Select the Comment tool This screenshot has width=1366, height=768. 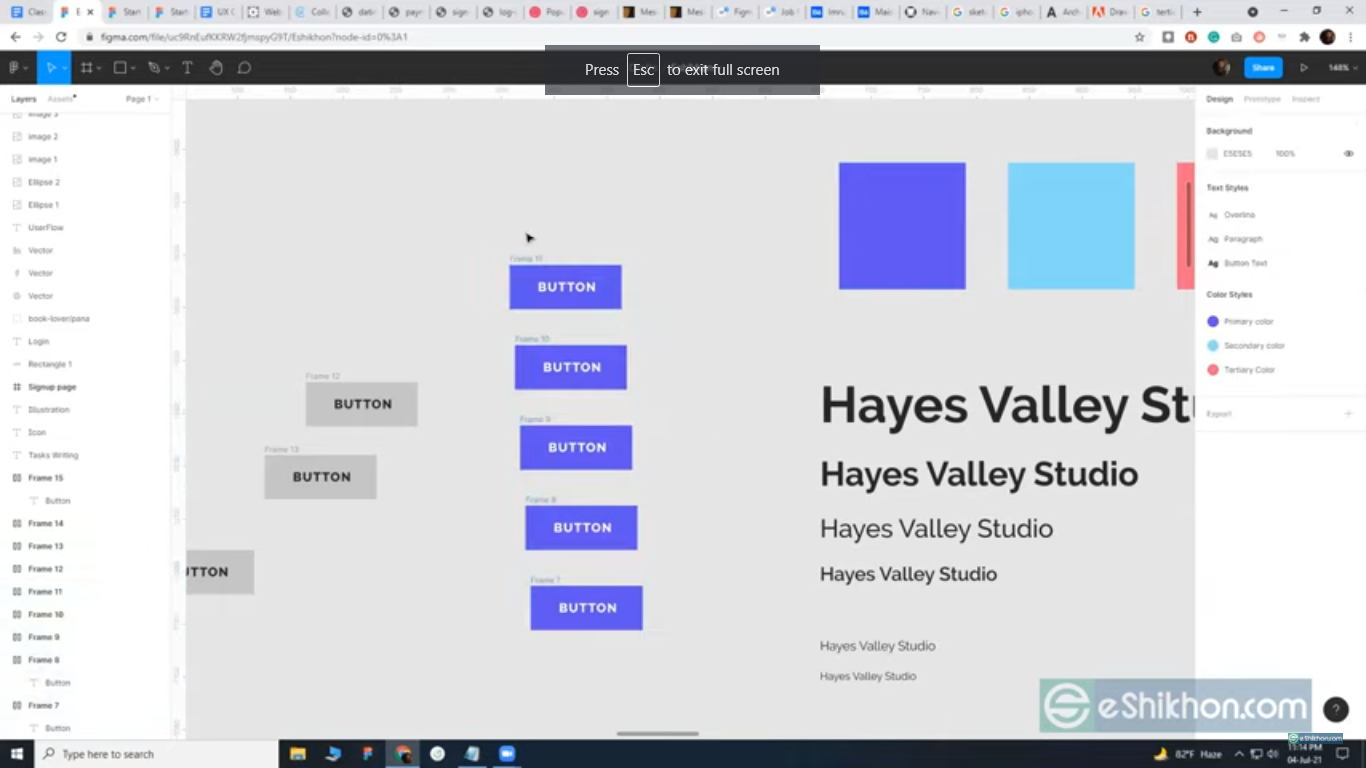pos(244,68)
